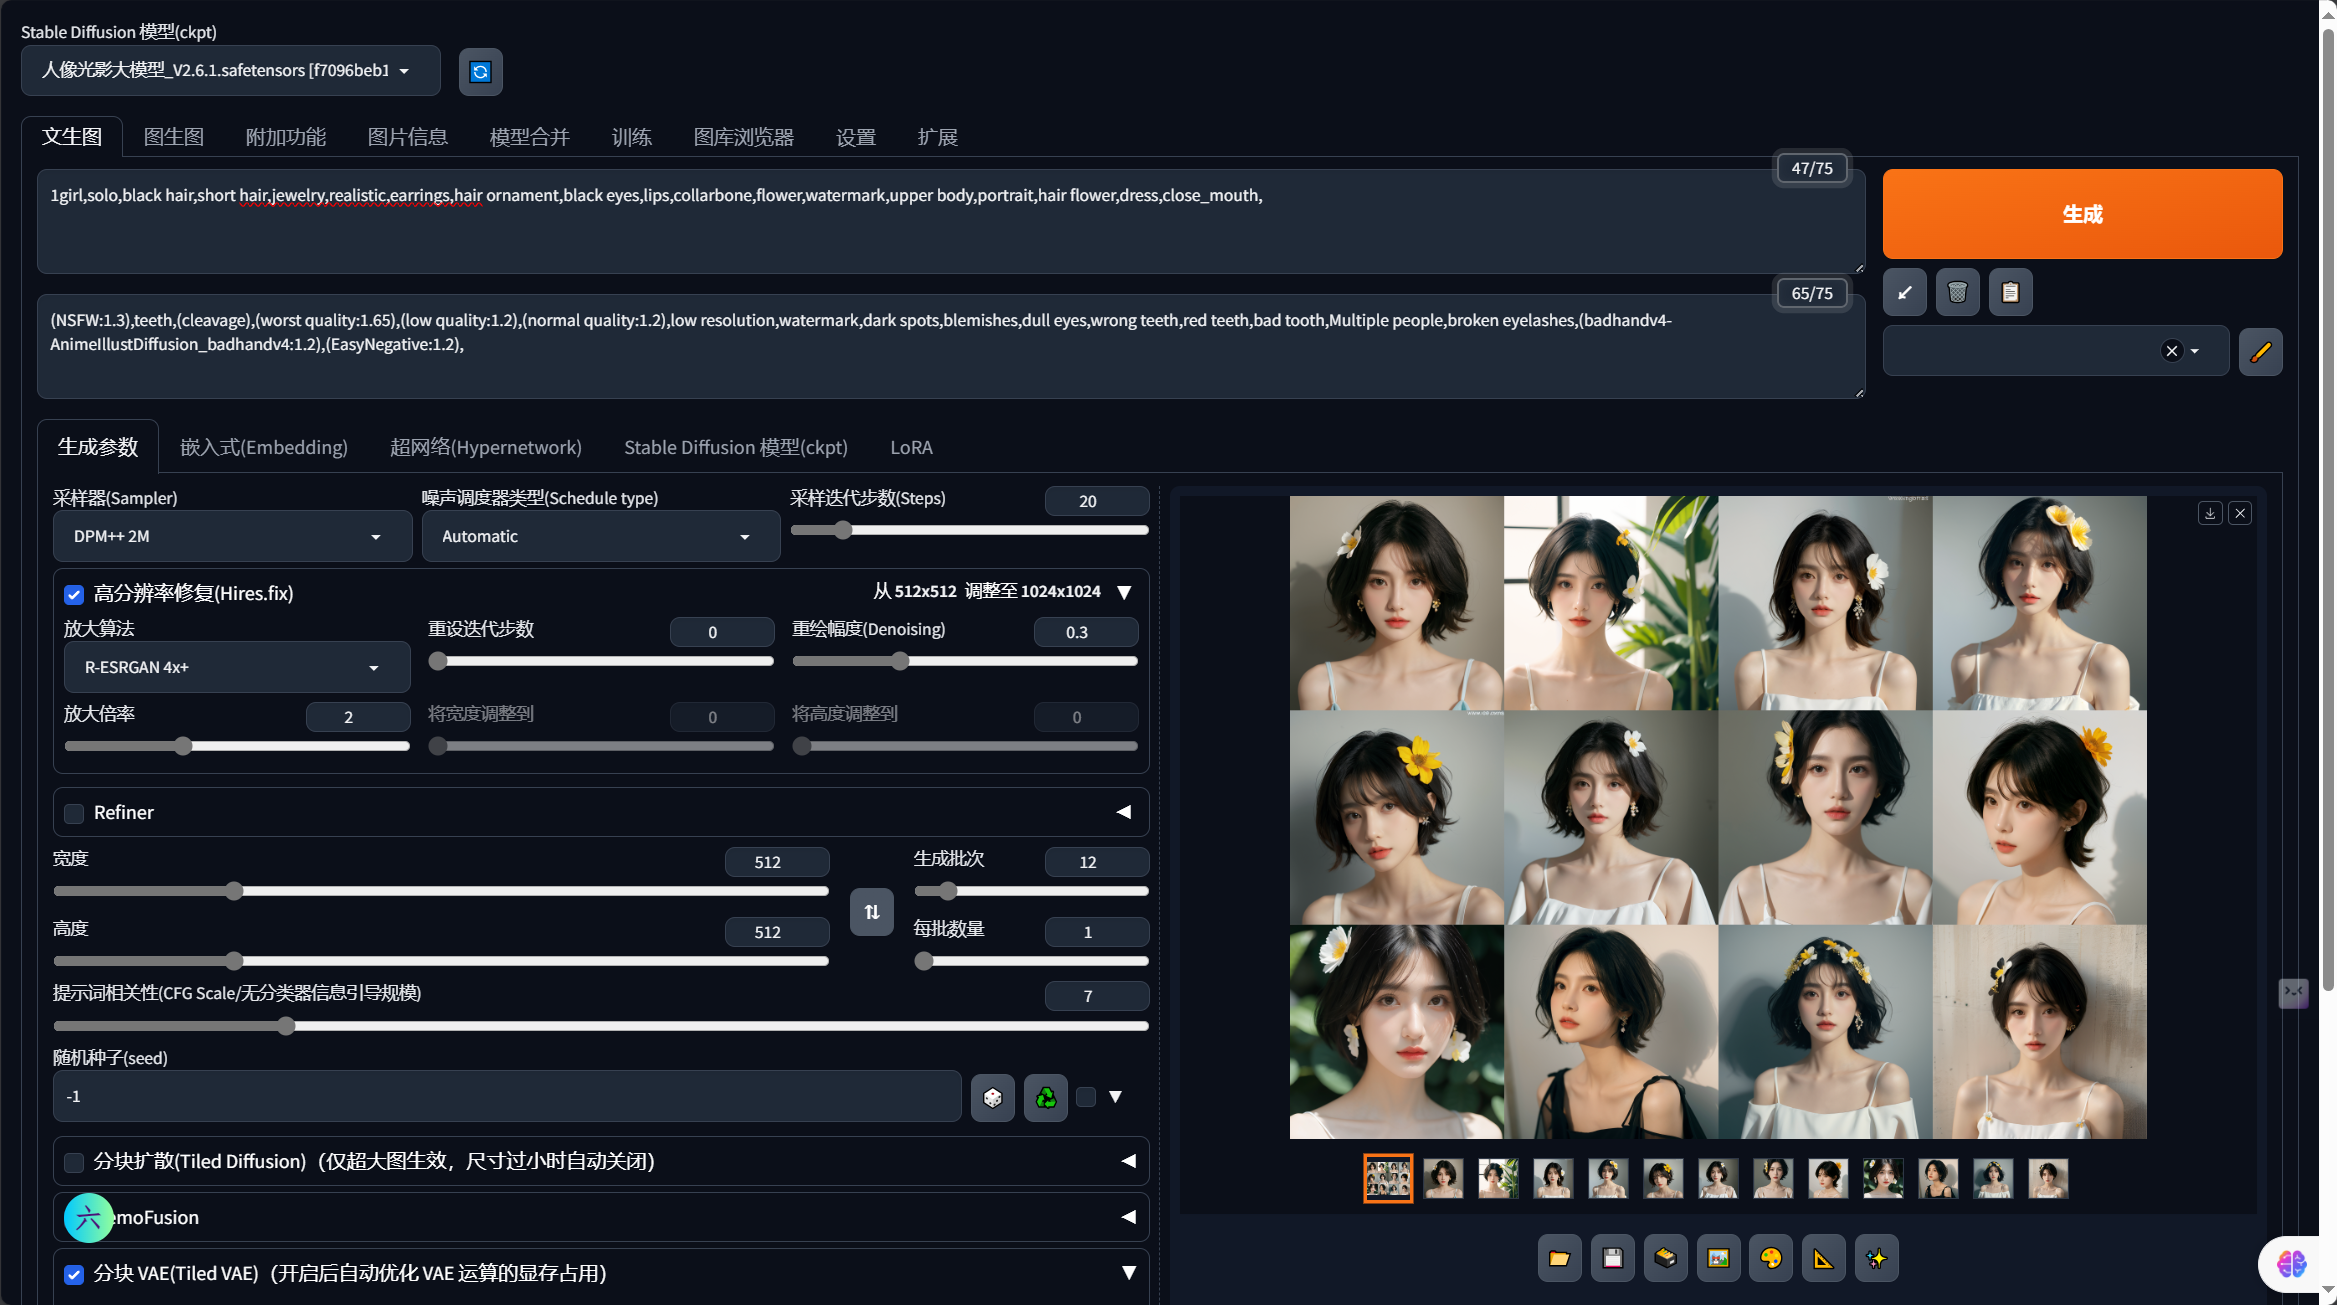Collapse the Tiled VAE section

click(1128, 1273)
